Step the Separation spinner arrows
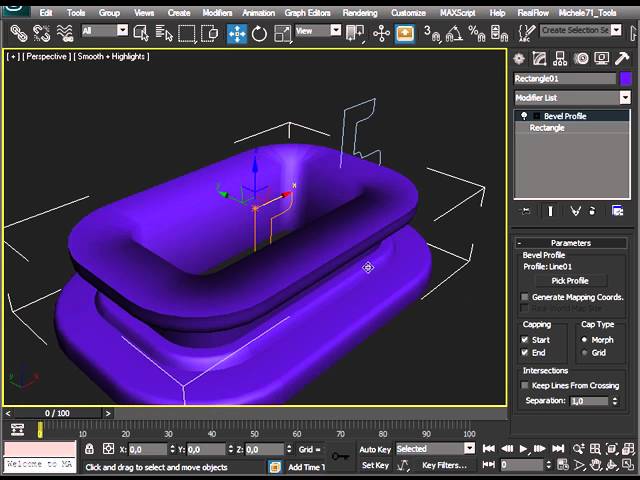 [x=615, y=401]
